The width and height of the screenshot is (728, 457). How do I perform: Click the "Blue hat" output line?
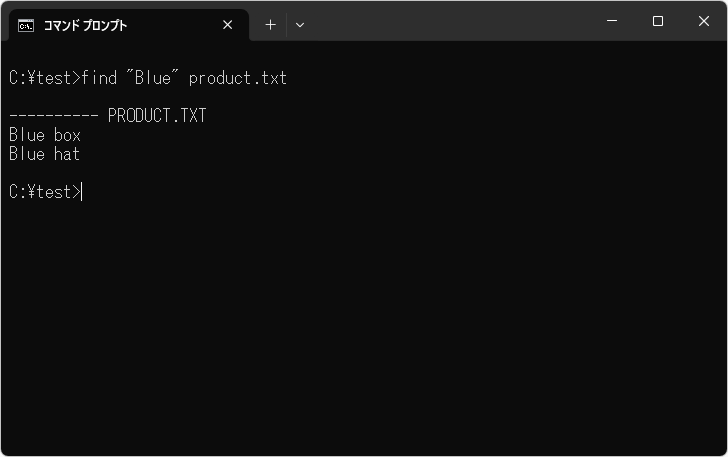[44, 154]
